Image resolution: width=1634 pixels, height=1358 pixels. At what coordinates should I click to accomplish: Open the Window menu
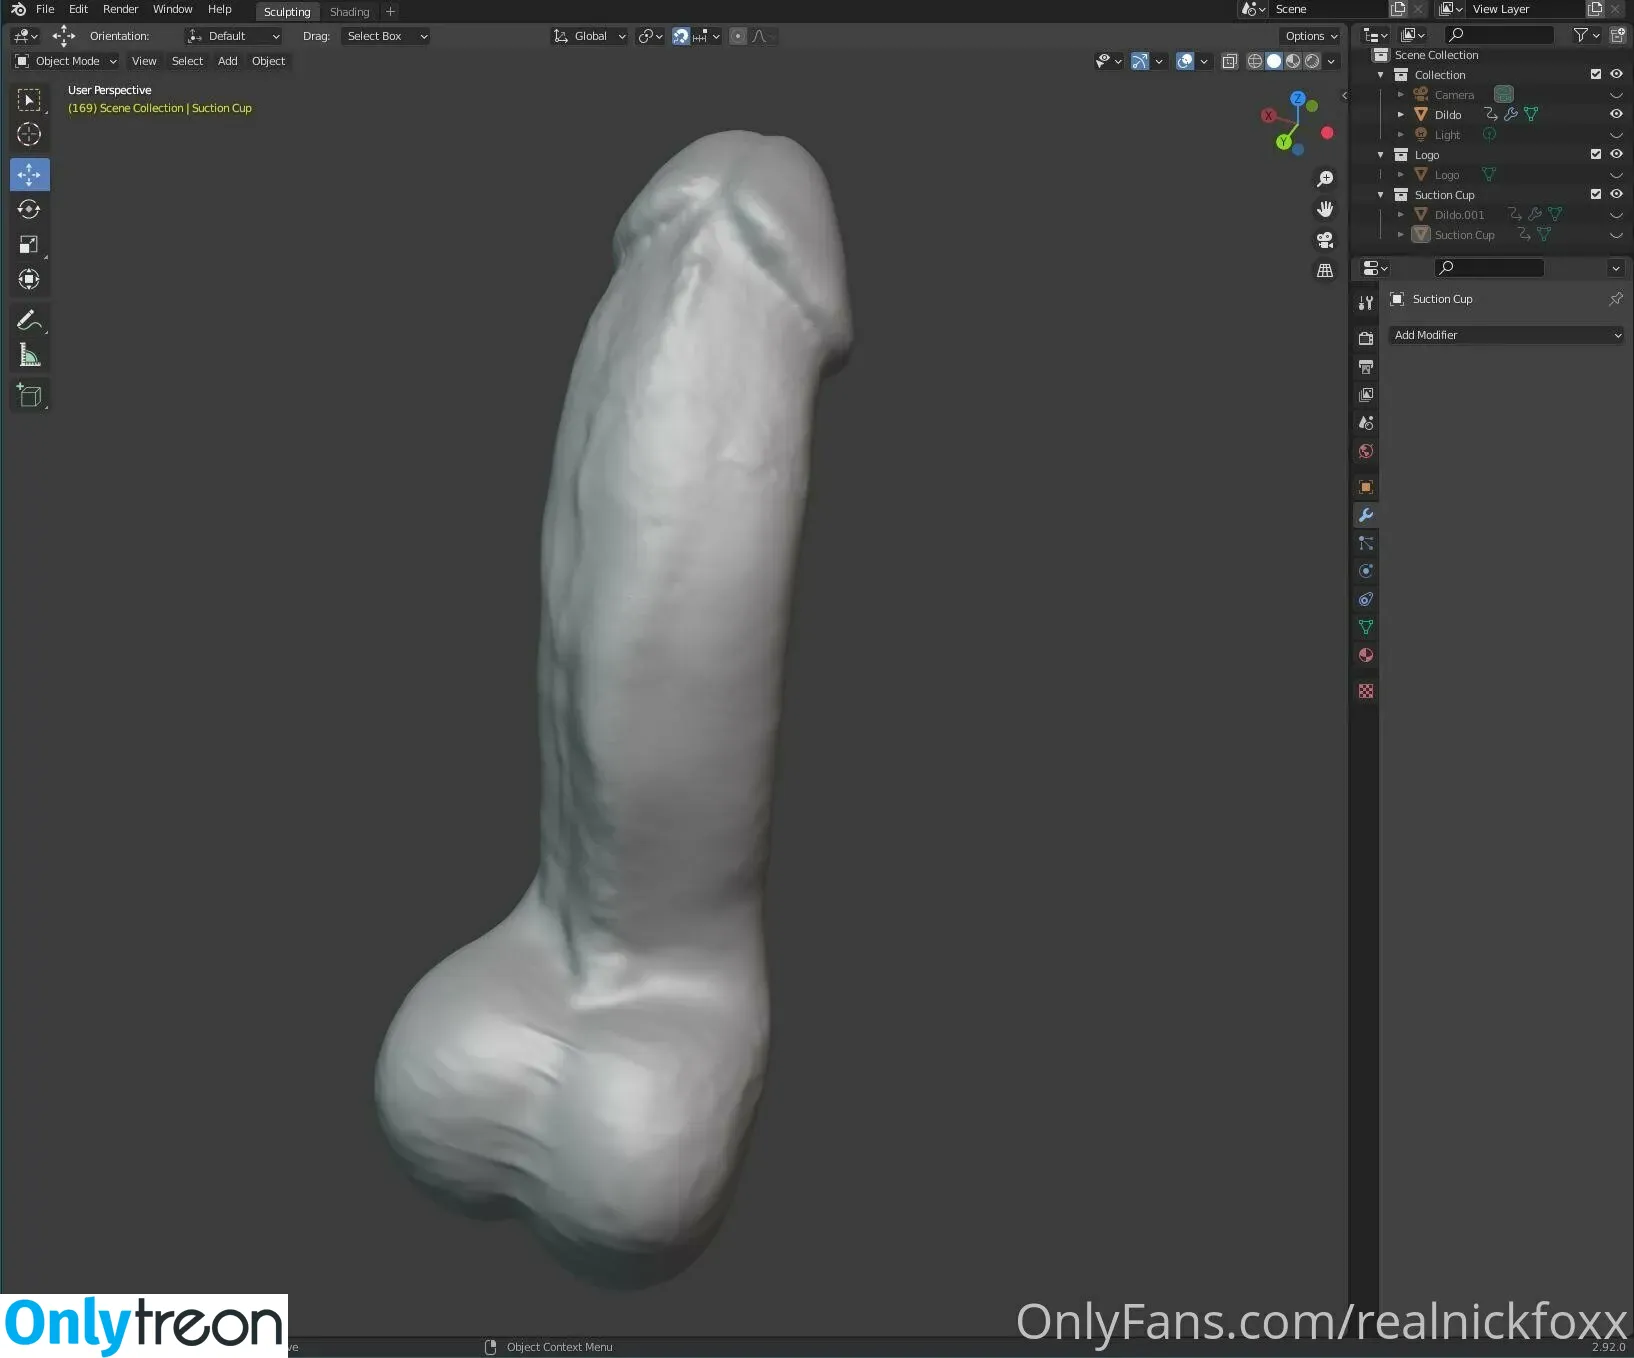click(172, 9)
